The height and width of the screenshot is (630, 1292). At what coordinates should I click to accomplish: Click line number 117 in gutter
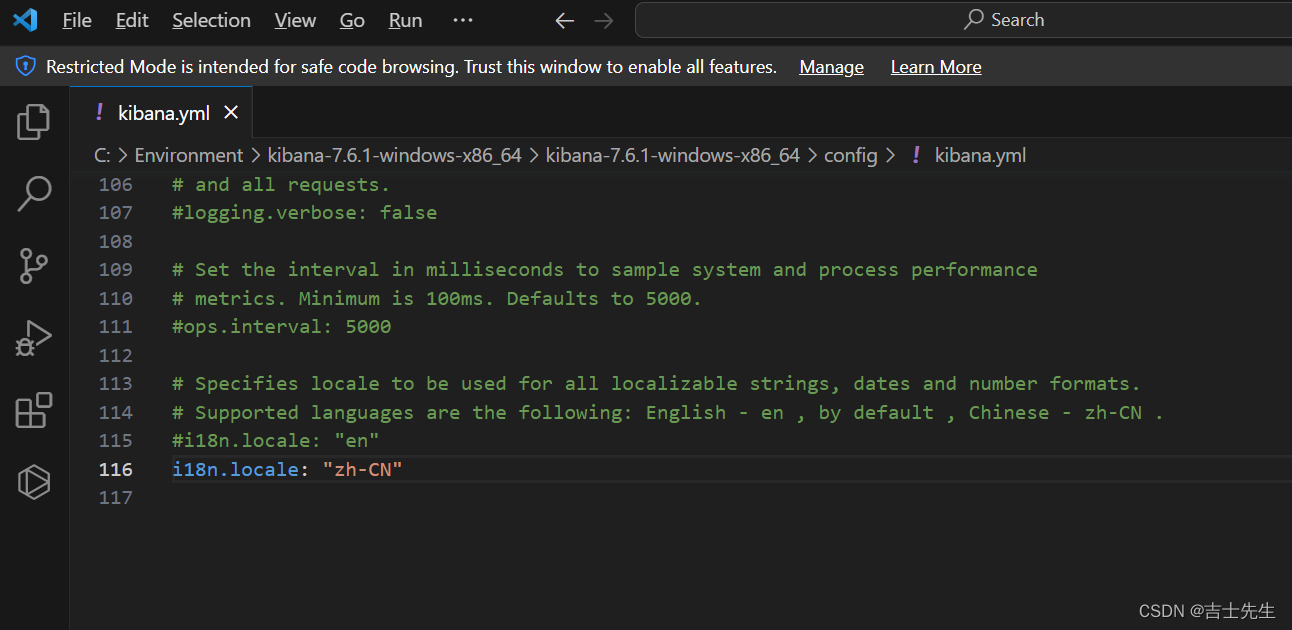116,497
